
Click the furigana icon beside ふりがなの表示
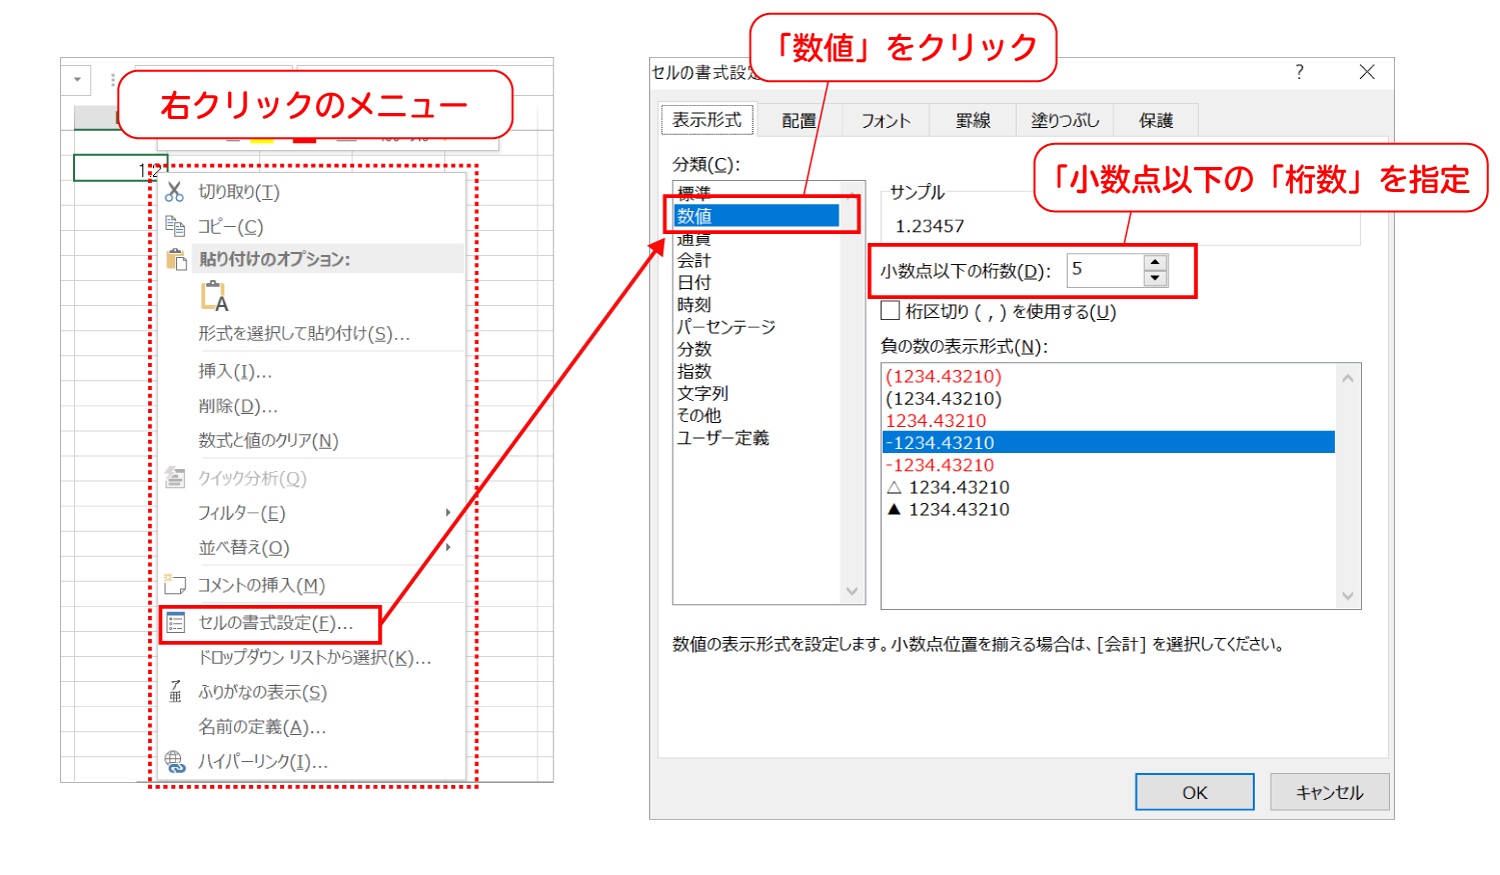coord(175,692)
